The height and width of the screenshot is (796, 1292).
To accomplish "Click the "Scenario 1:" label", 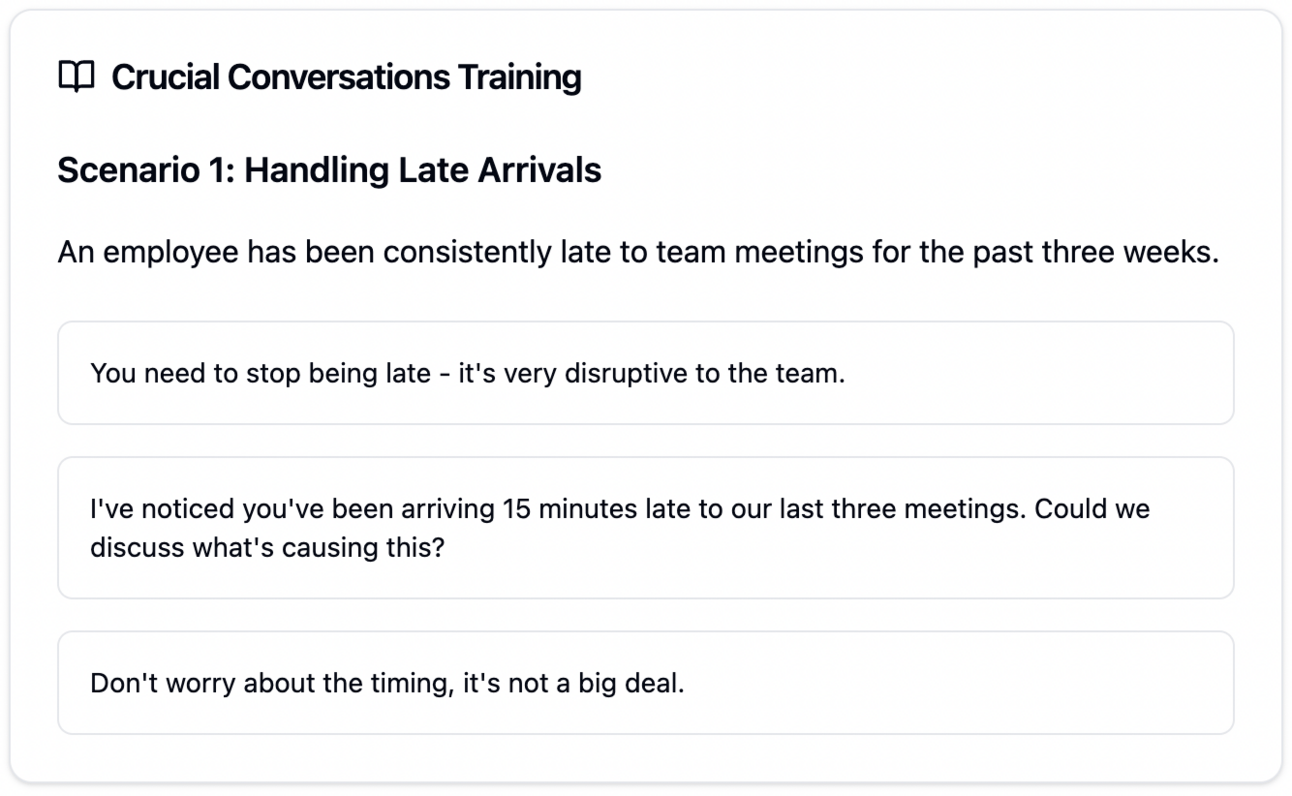I will pyautogui.click(x=146, y=170).
